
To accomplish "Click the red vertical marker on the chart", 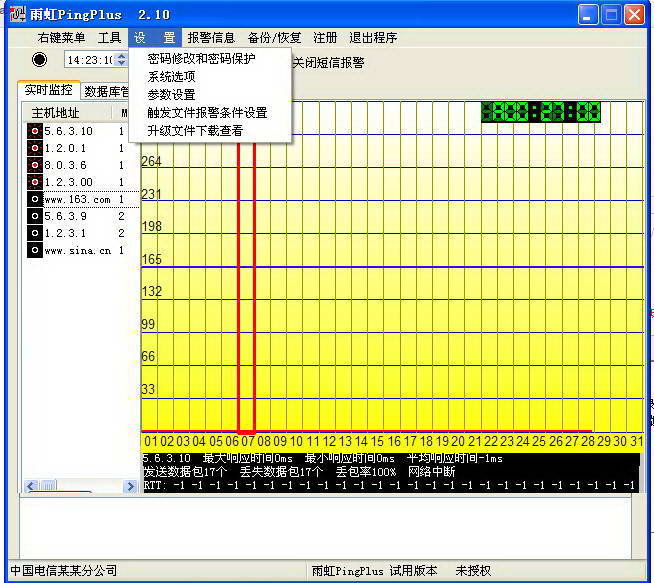I will [246, 288].
